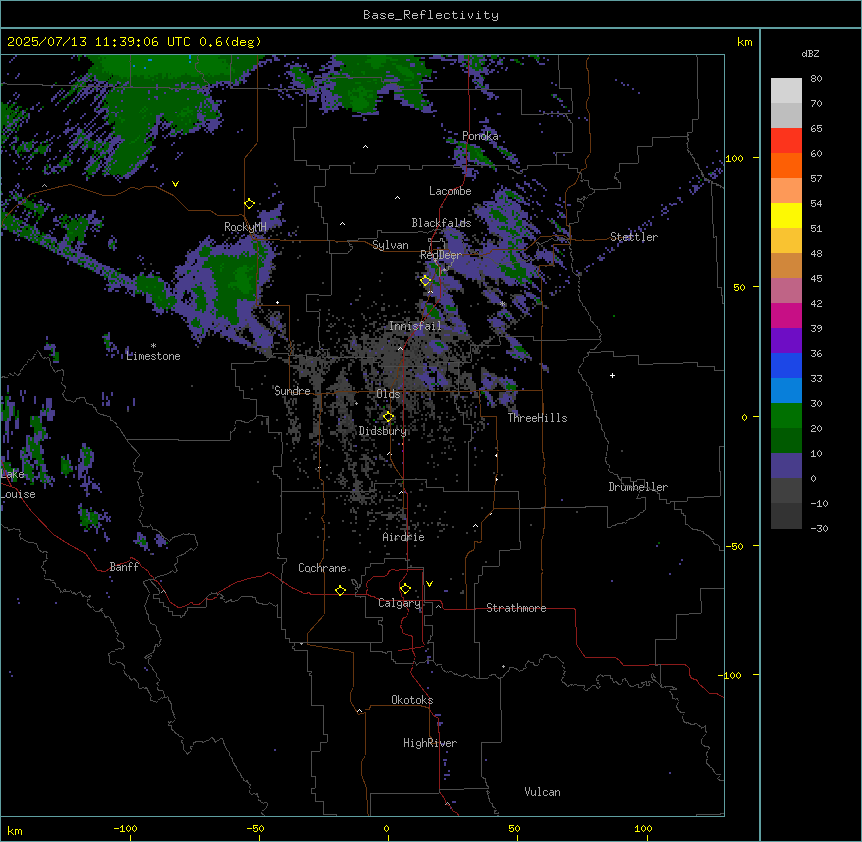This screenshot has width=862, height=842.
Task: Click the Blackfalds label
Action: point(441,223)
